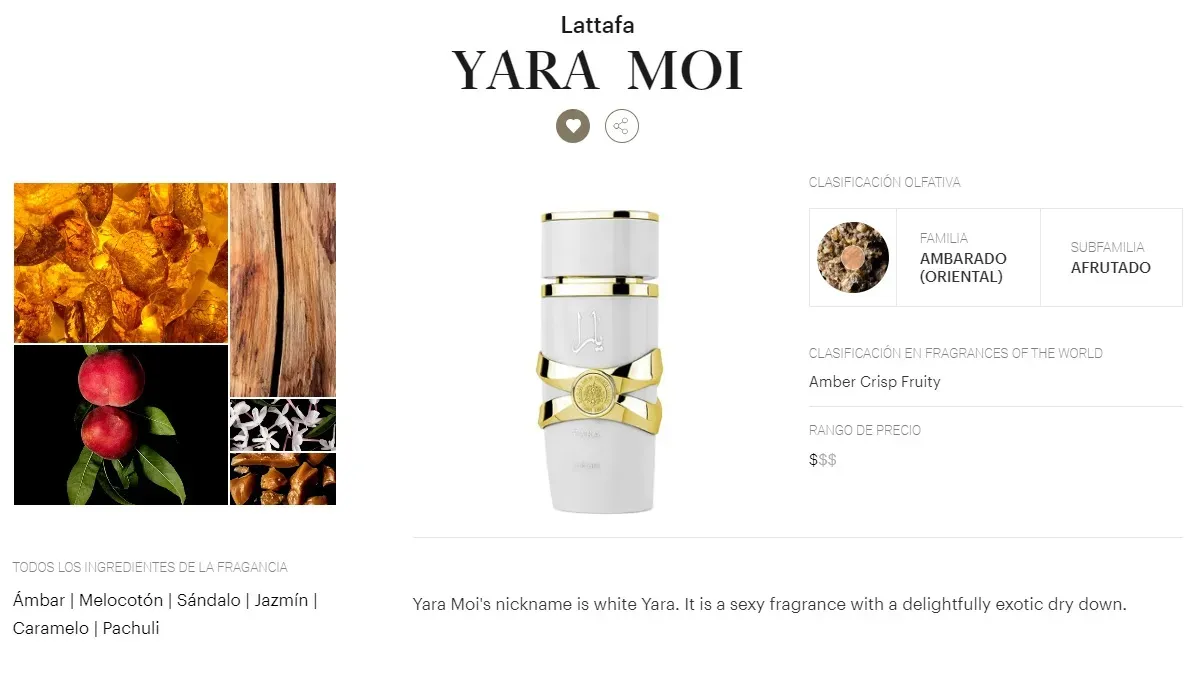Image resolution: width=1196 pixels, height=681 pixels.
Task: Click the white jasmine flowers photo
Action: [x=283, y=425]
